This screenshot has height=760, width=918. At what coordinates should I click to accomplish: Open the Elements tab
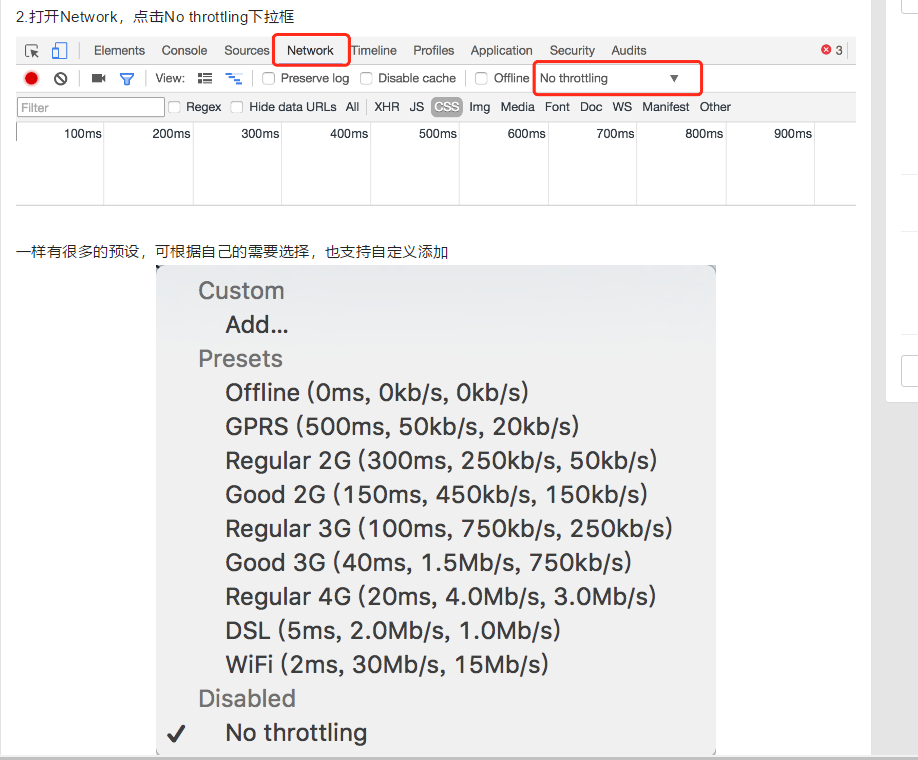coord(119,50)
